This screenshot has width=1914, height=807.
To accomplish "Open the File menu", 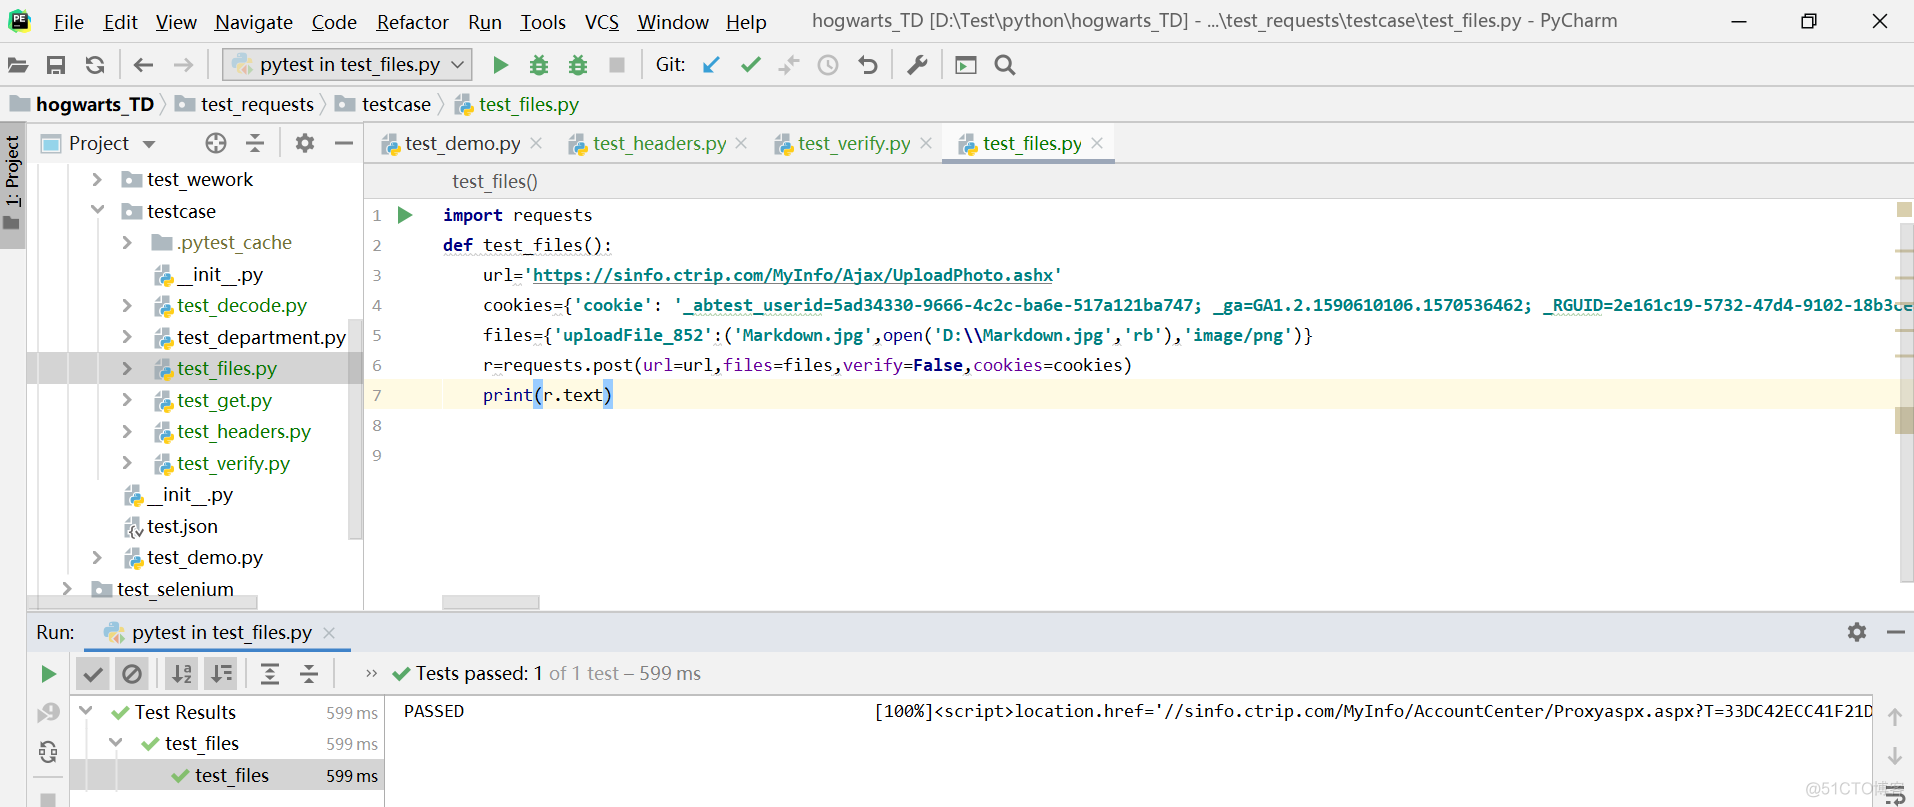I will [x=69, y=22].
